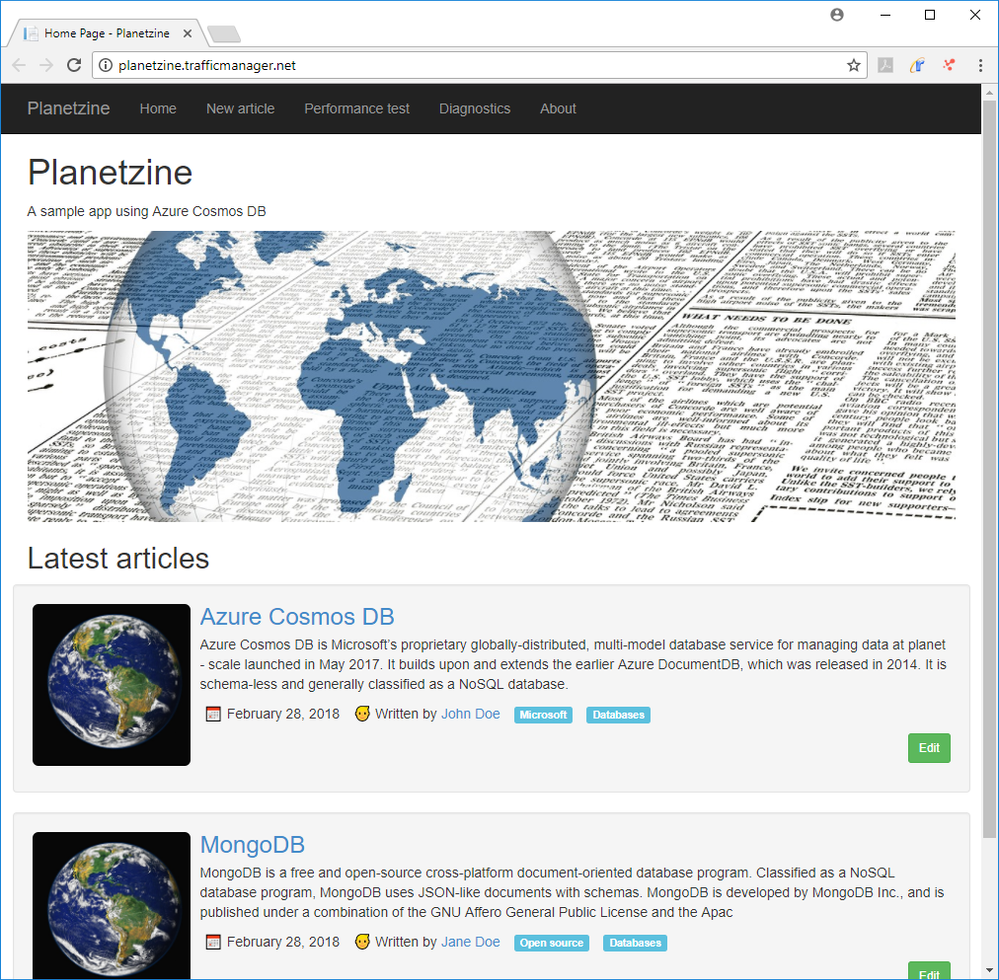This screenshot has width=999, height=980.
Task: Select the Home Page - Planetzine tab
Action: (107, 33)
